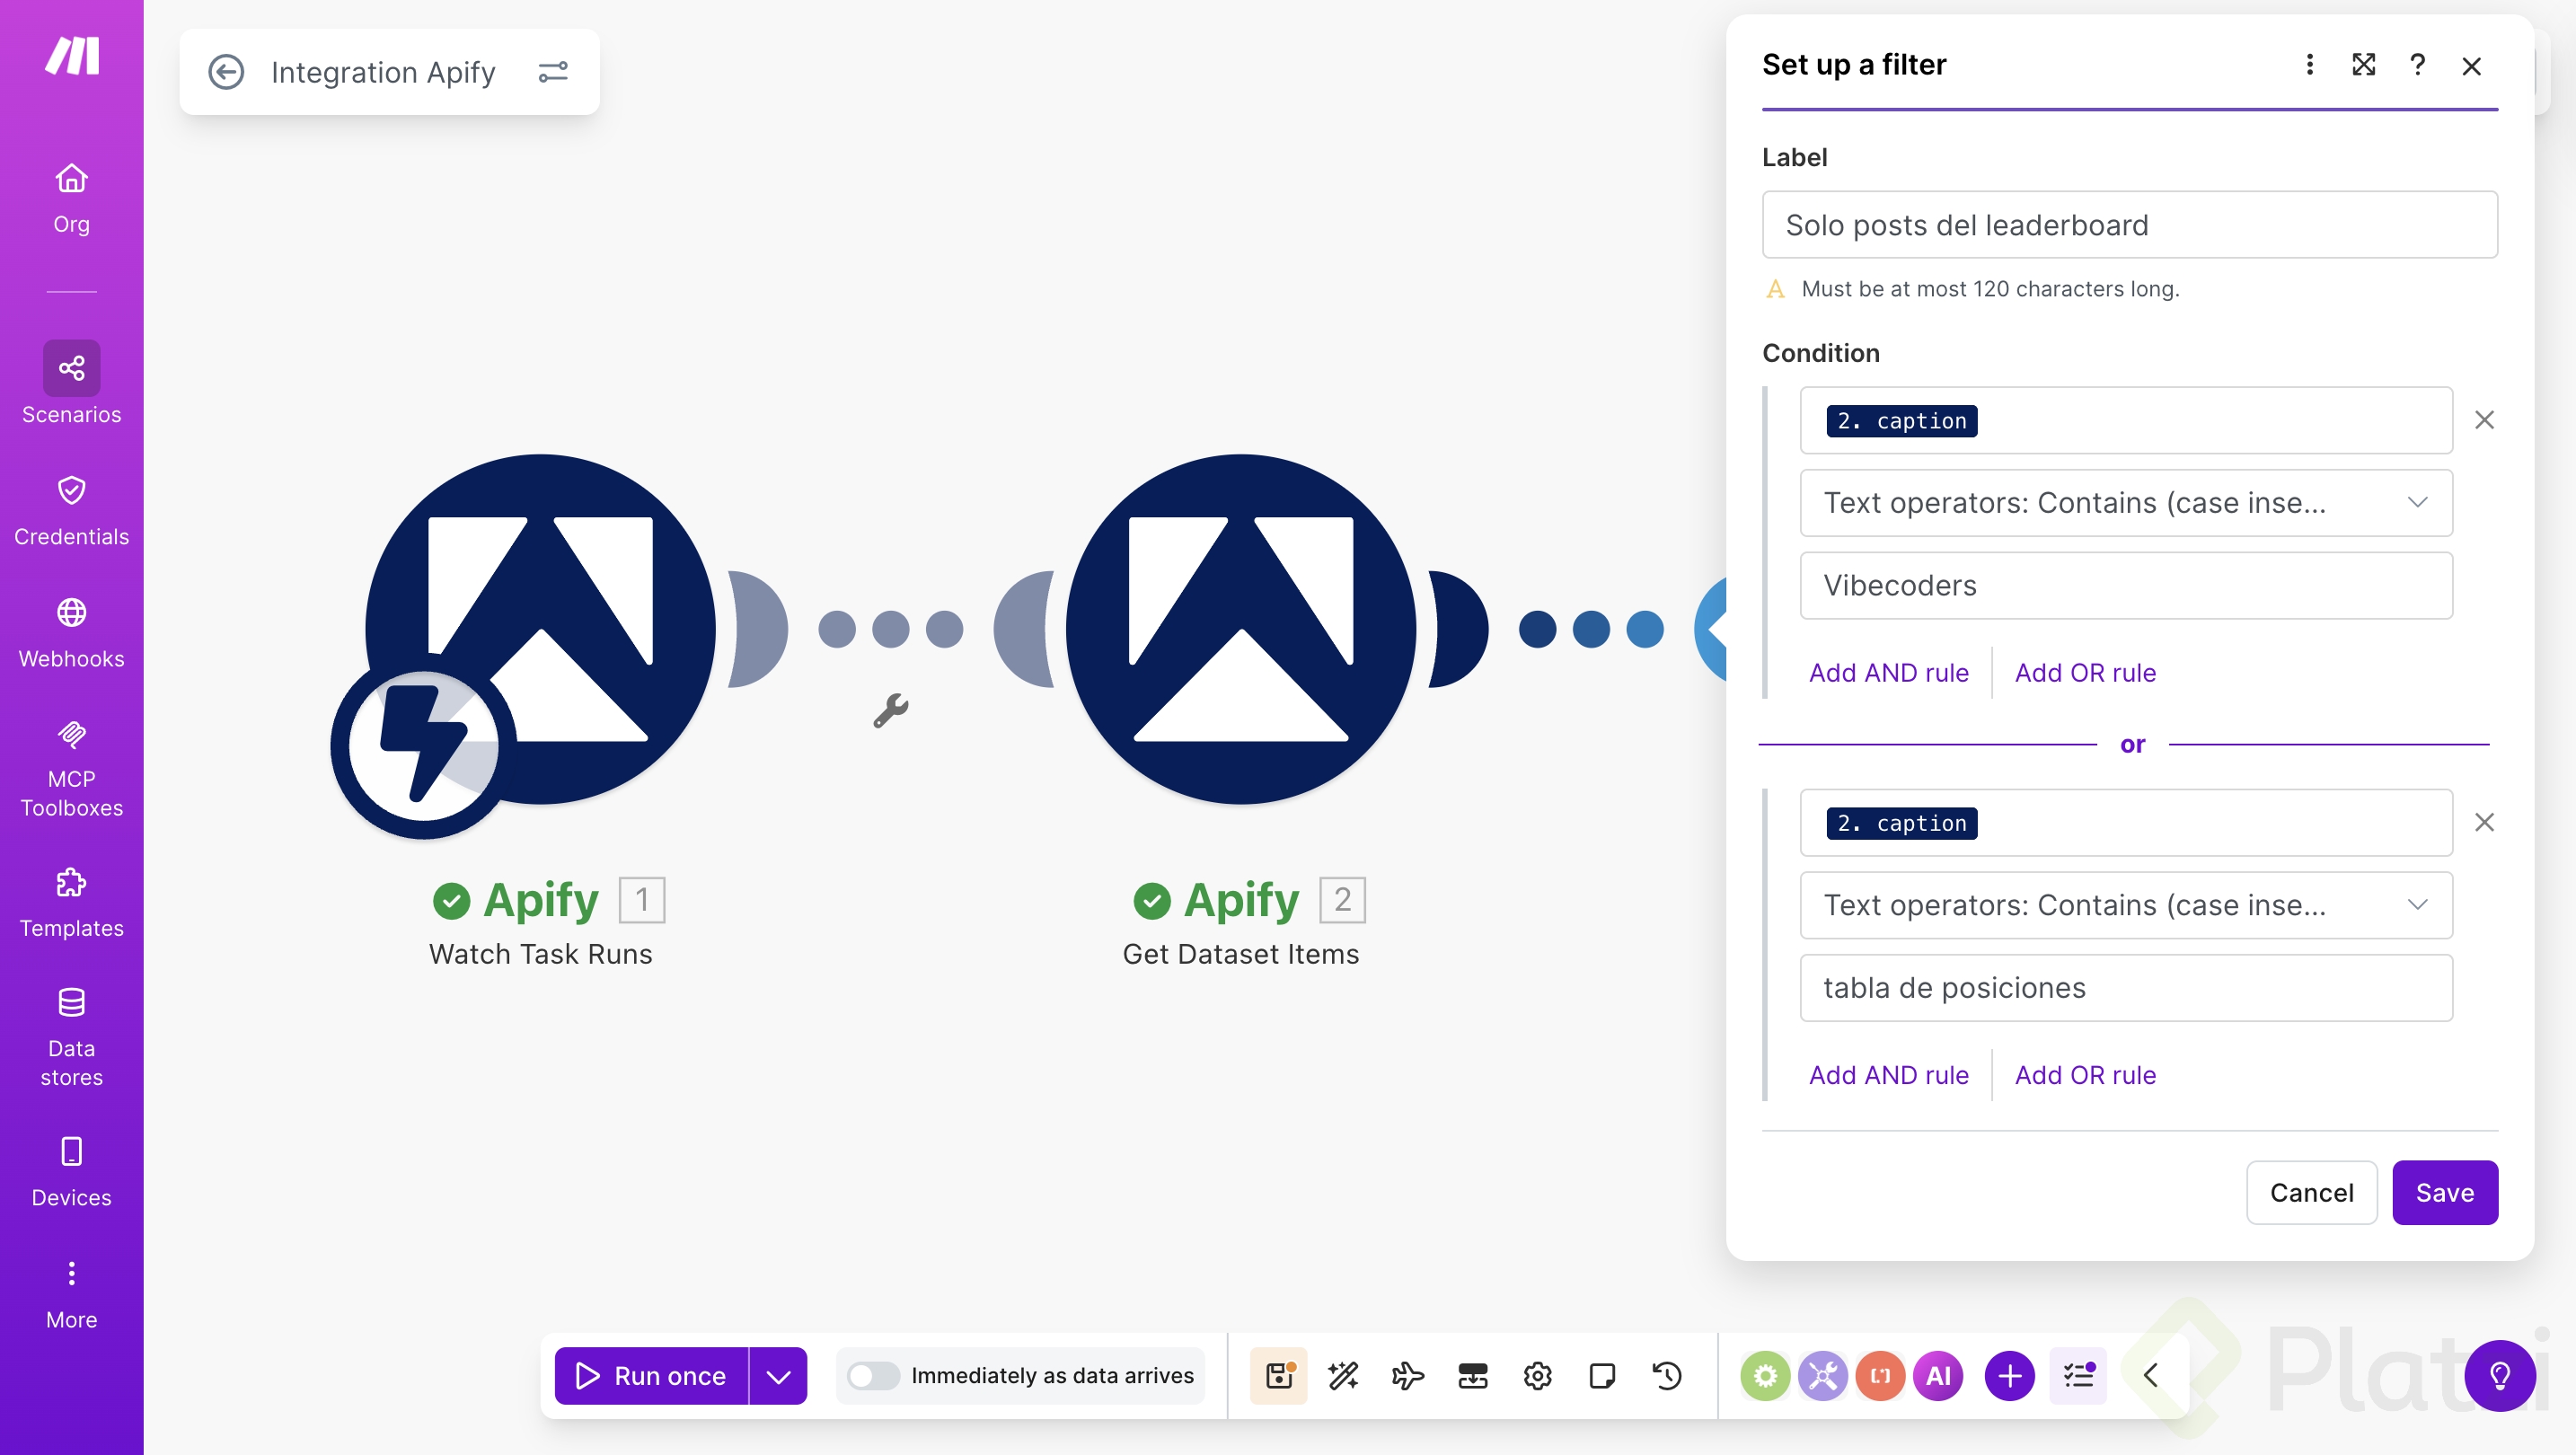Screen dimensions: 2576x1455
Task: Open the auto-align magic wand tool
Action: point(1343,1376)
